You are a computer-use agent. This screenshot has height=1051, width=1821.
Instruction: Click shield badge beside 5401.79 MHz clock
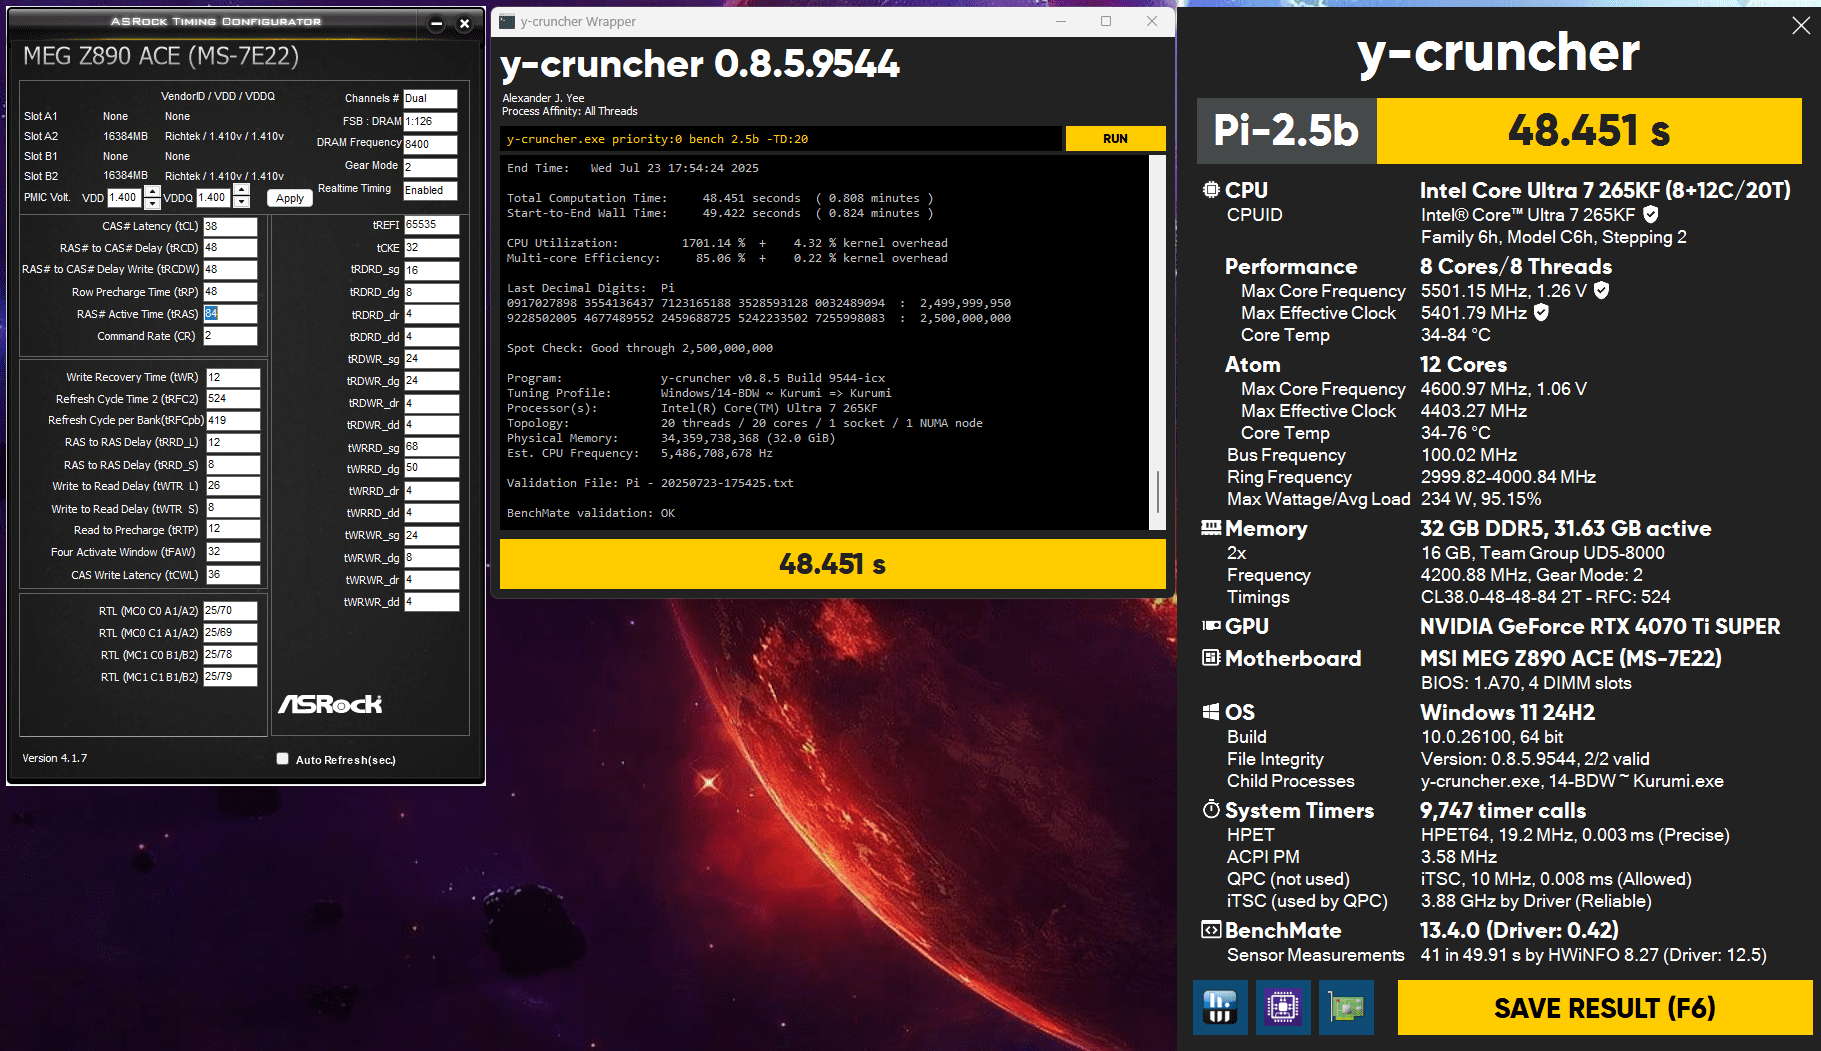(x=1541, y=312)
